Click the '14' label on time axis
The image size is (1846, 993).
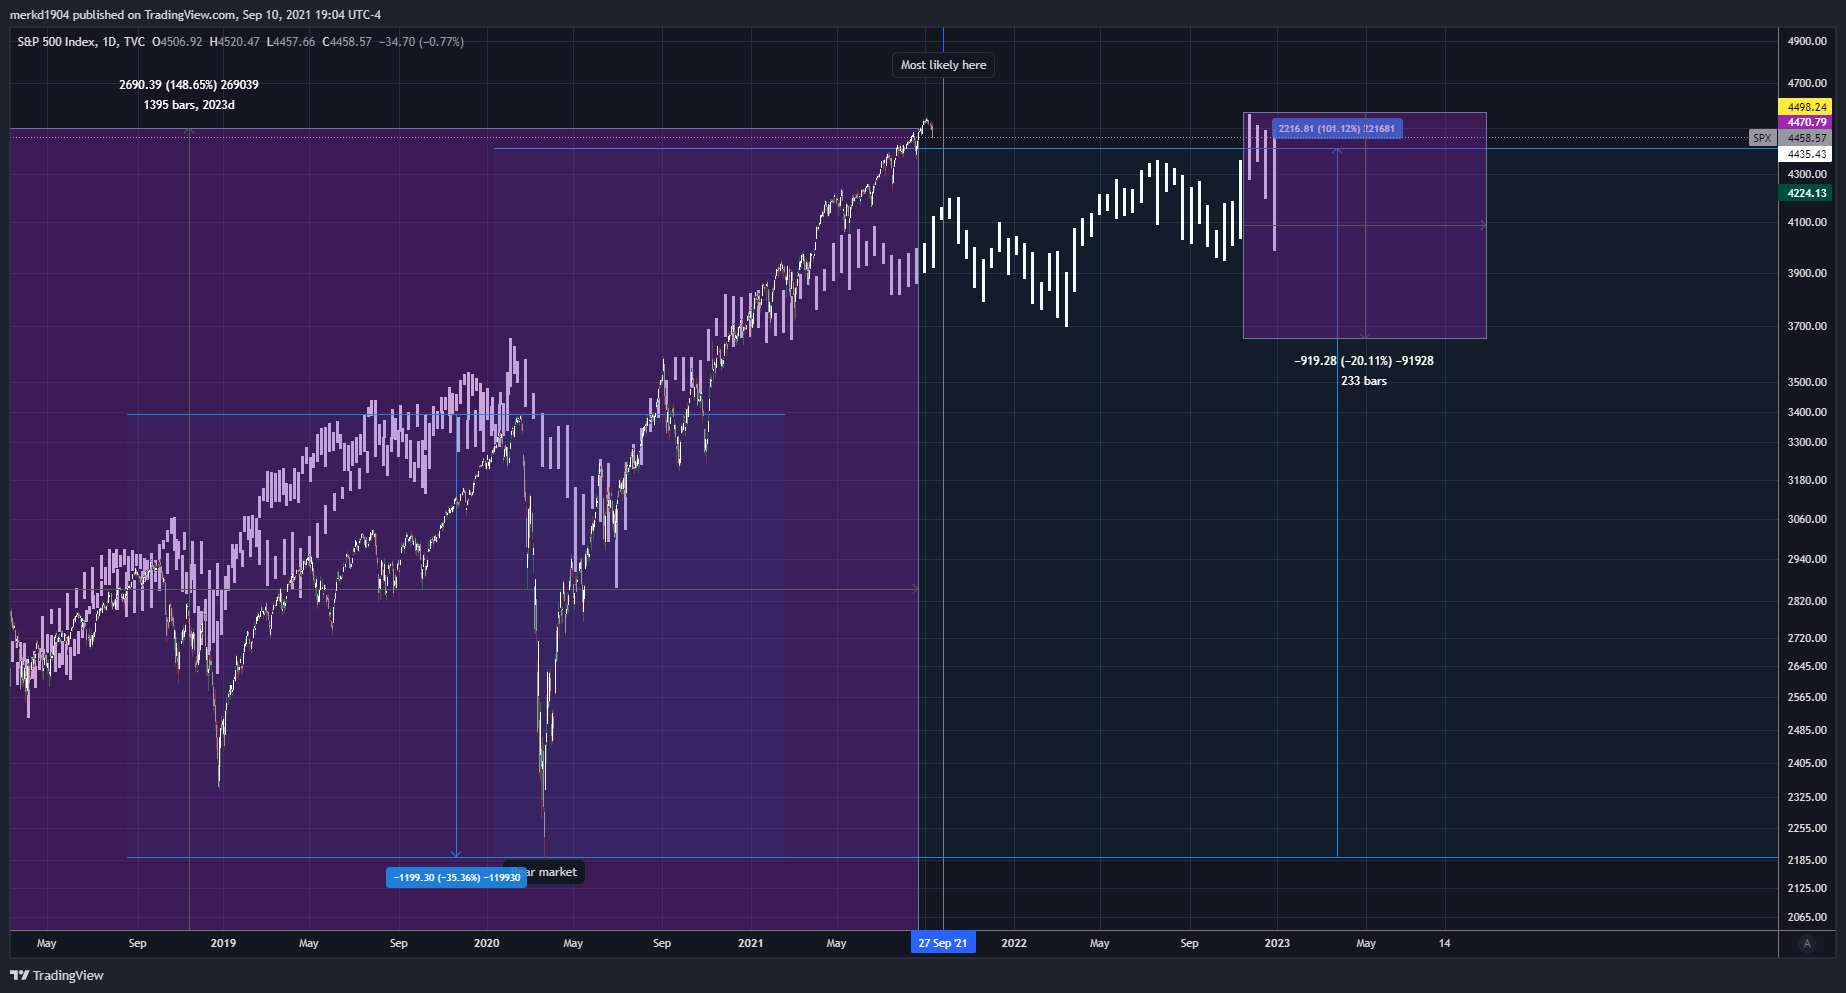point(1444,943)
